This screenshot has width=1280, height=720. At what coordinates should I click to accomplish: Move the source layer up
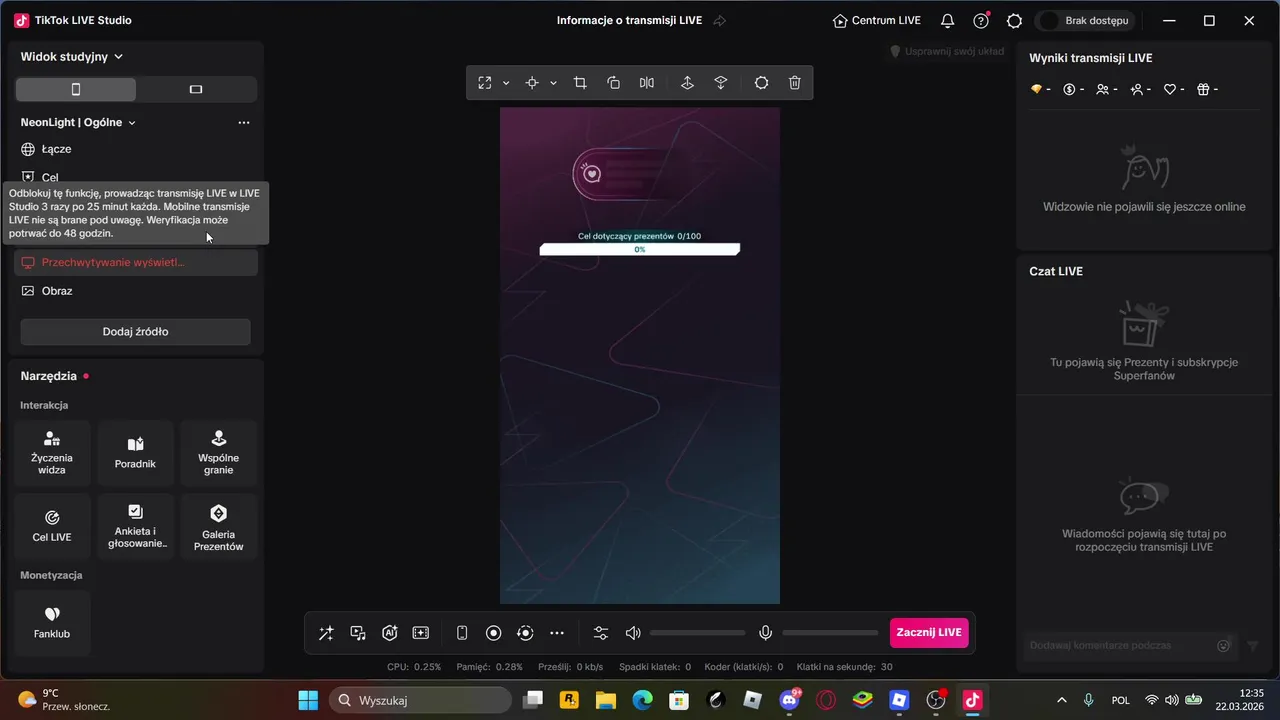click(x=687, y=83)
